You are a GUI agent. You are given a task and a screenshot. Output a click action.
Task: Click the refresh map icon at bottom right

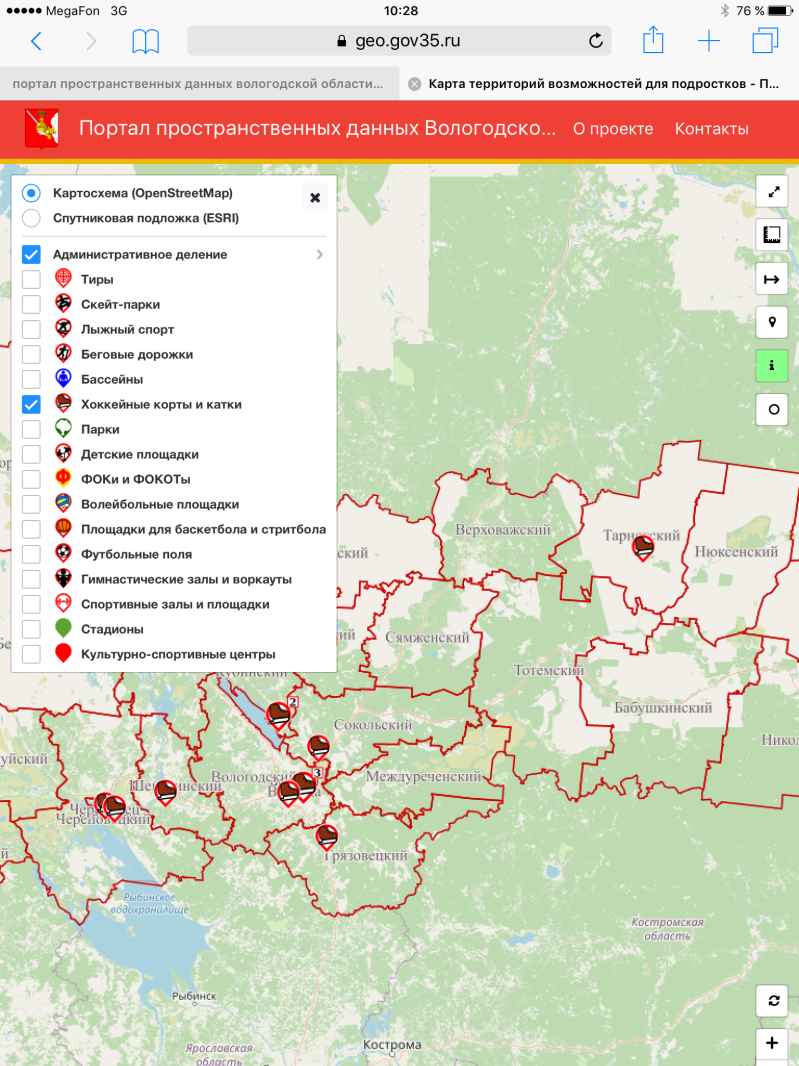pos(772,1001)
